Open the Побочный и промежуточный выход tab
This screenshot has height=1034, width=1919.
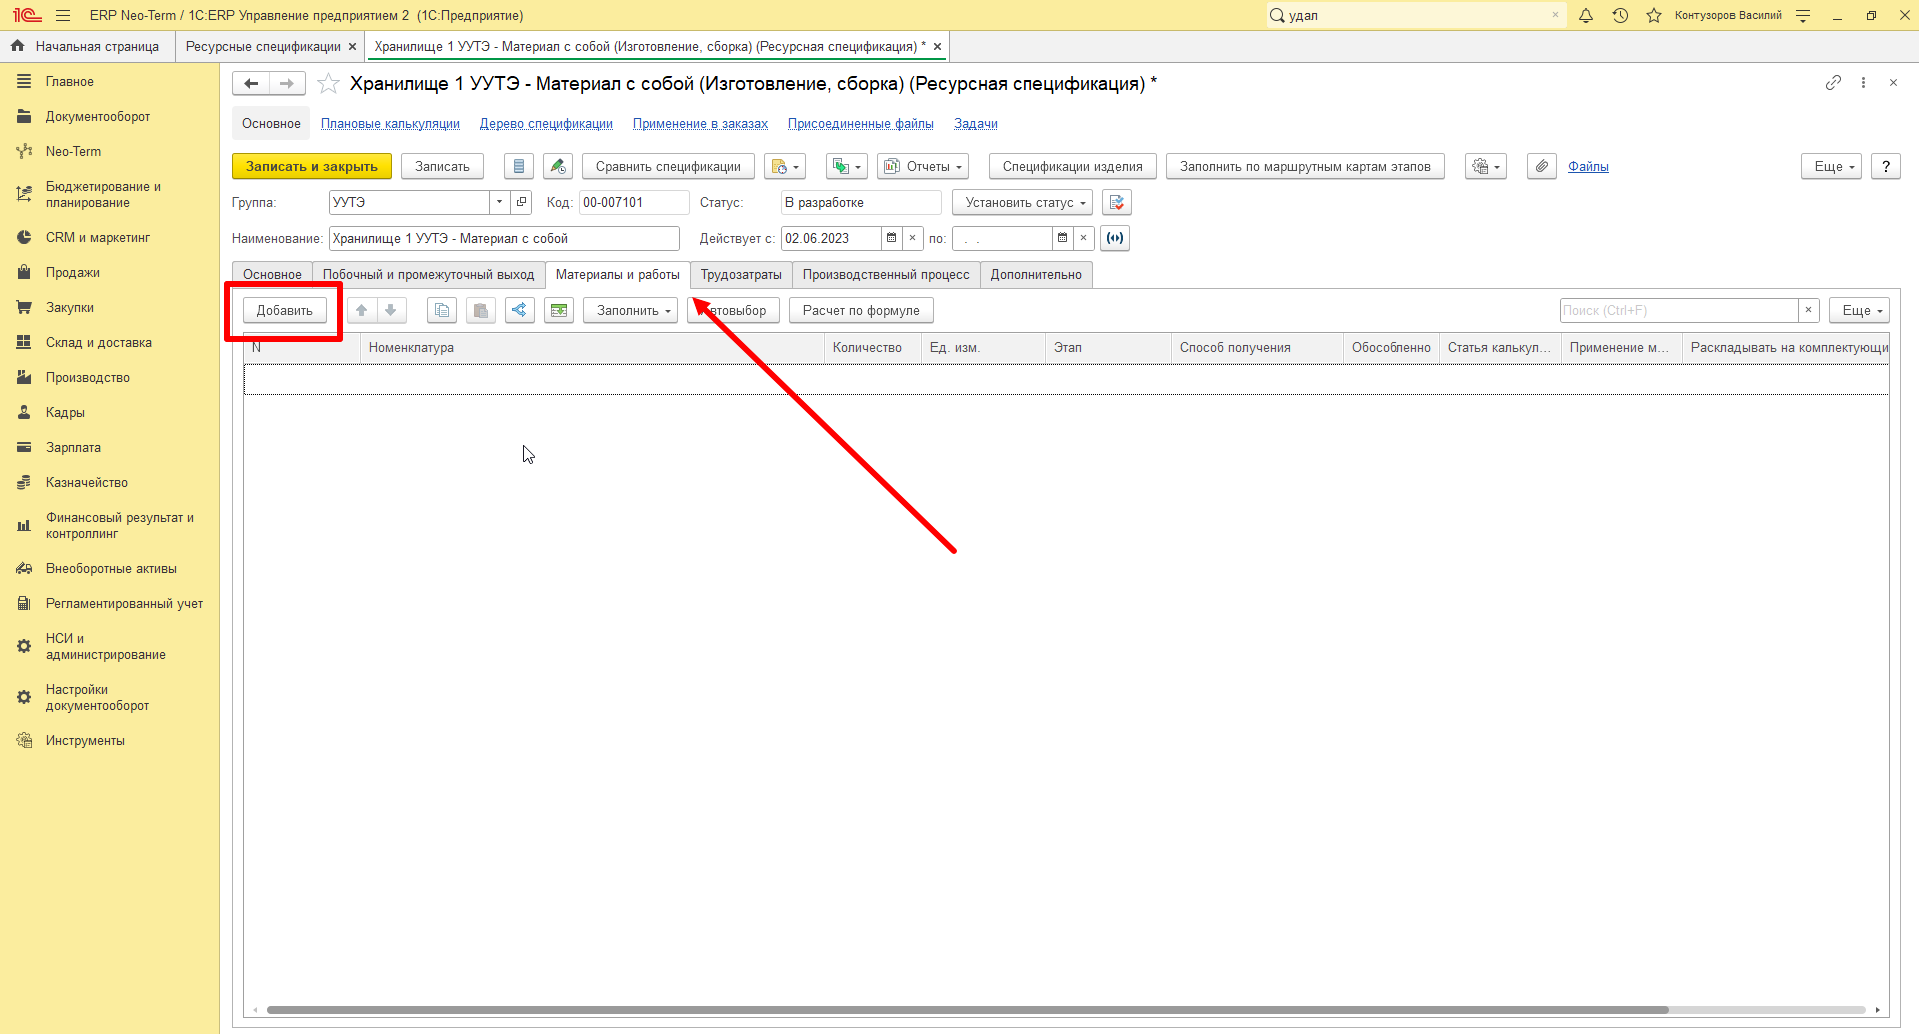point(428,274)
